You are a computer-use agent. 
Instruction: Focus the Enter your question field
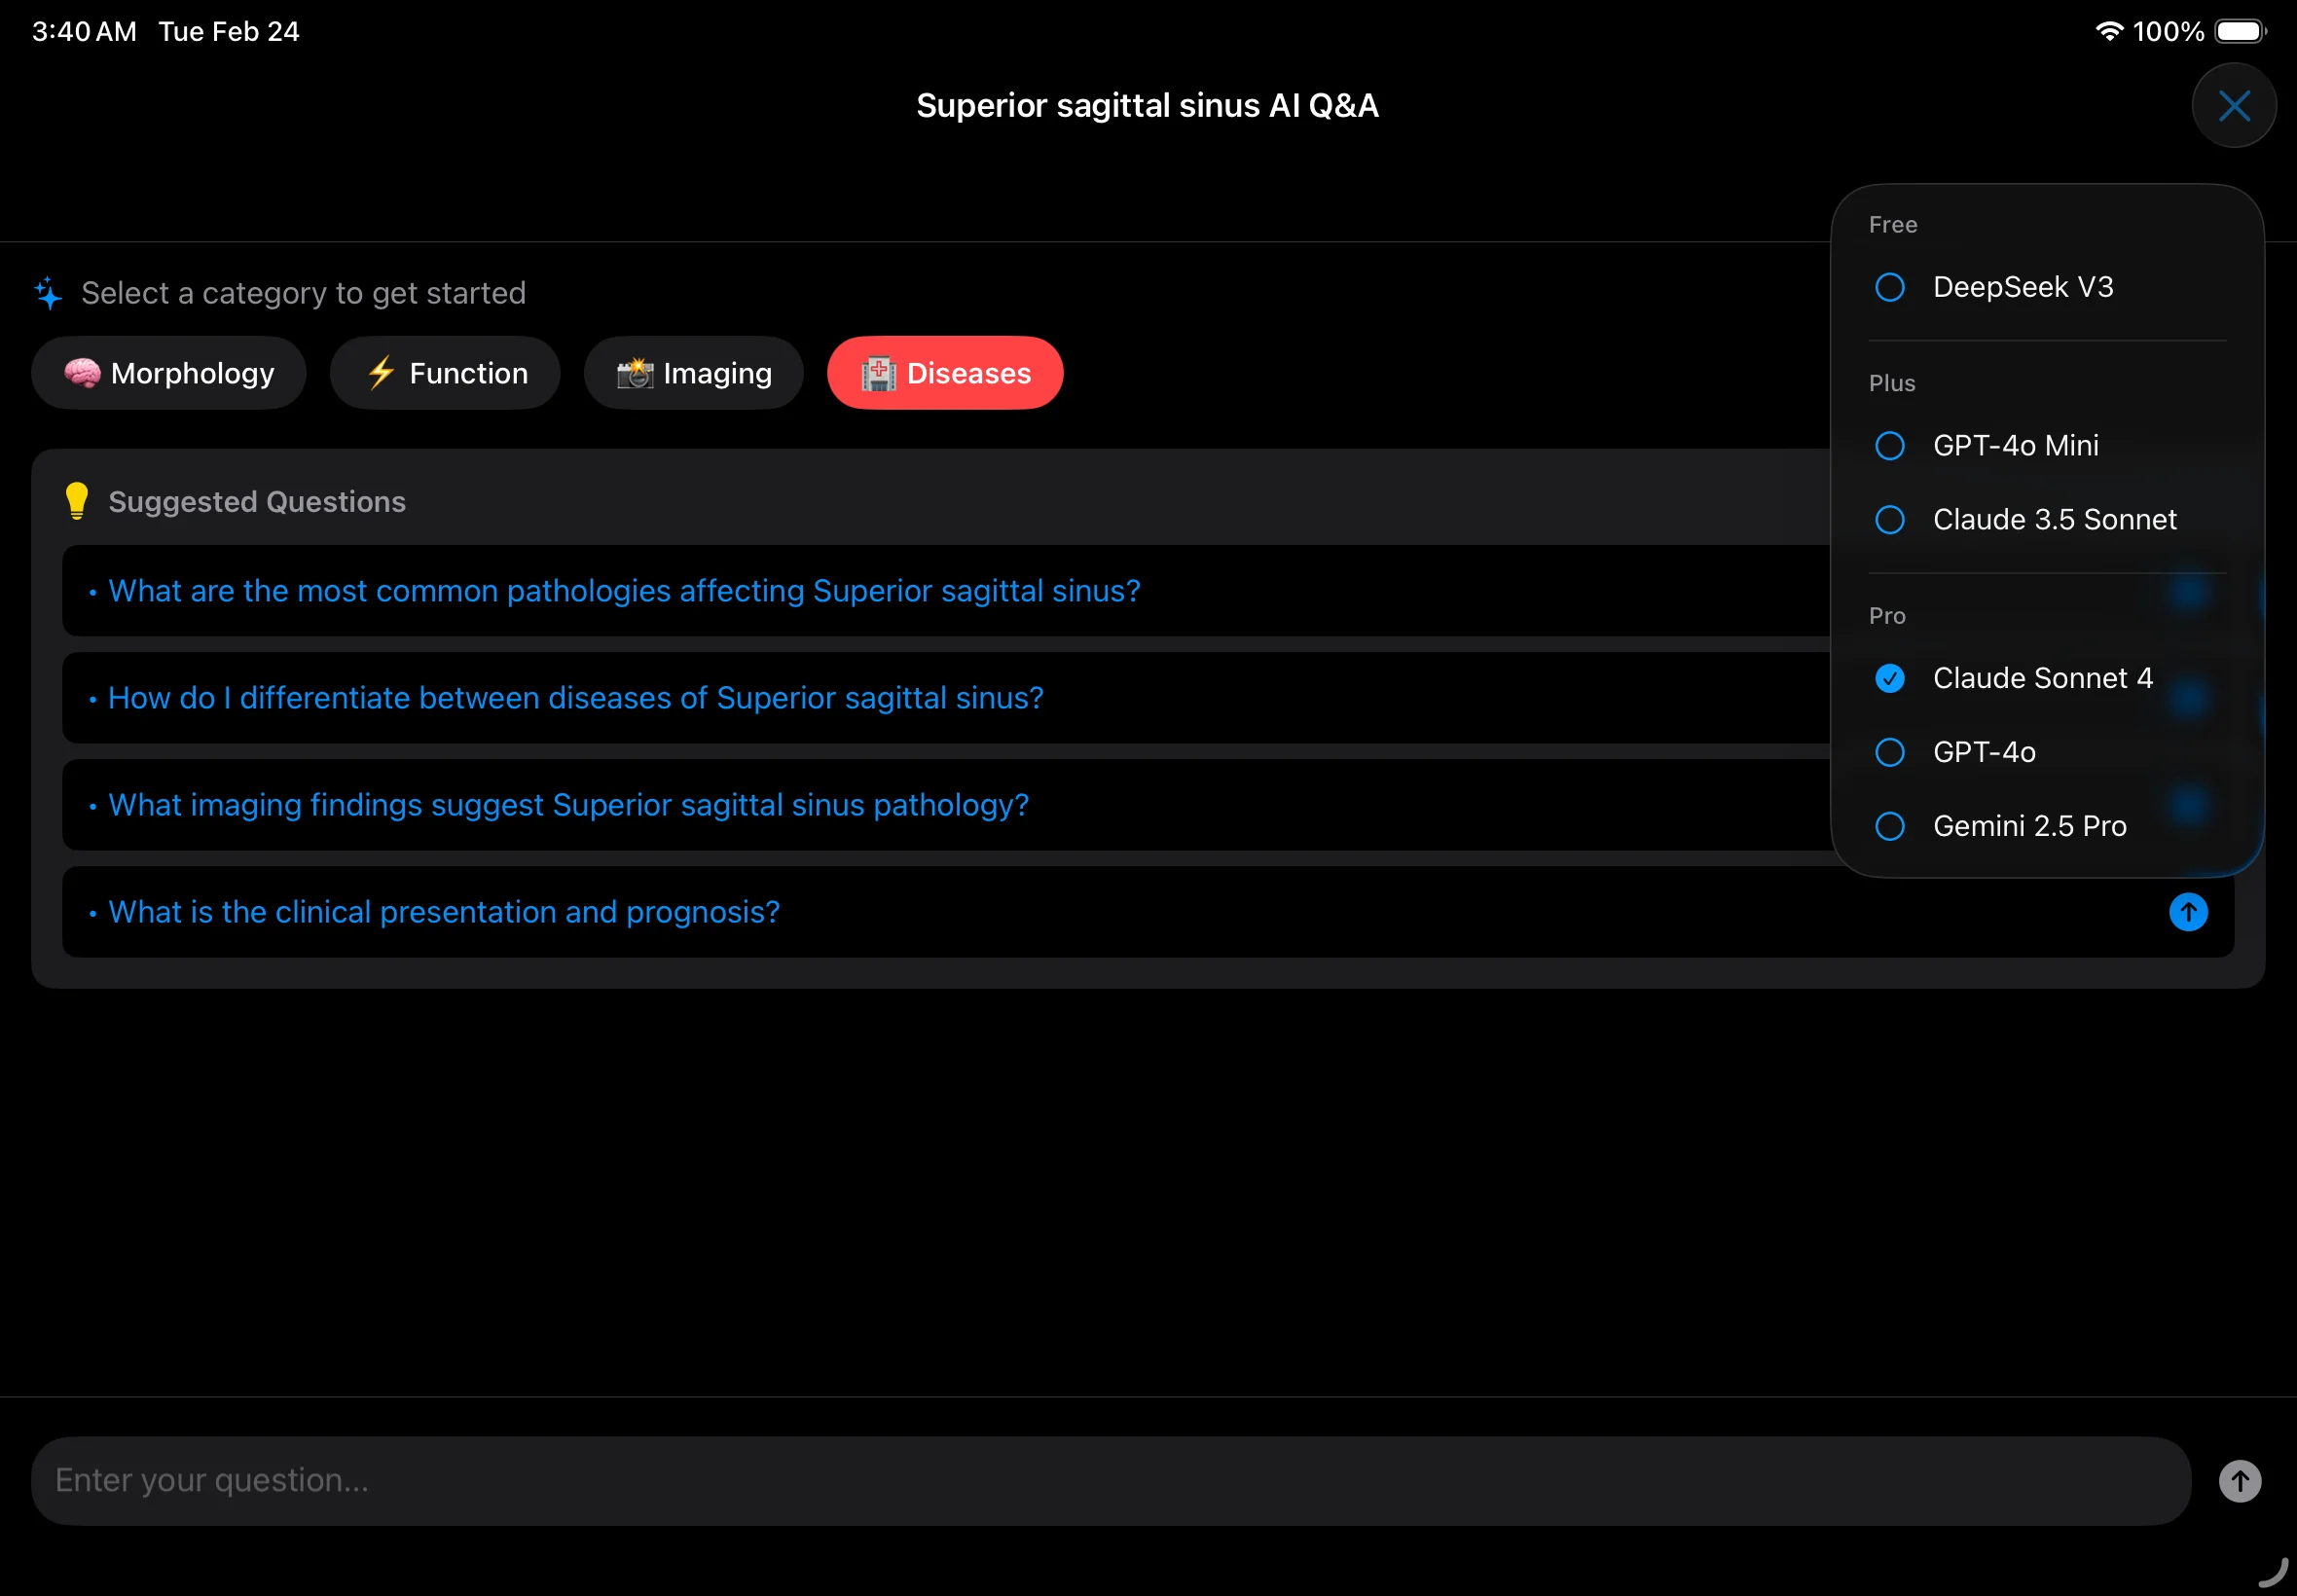1110,1480
